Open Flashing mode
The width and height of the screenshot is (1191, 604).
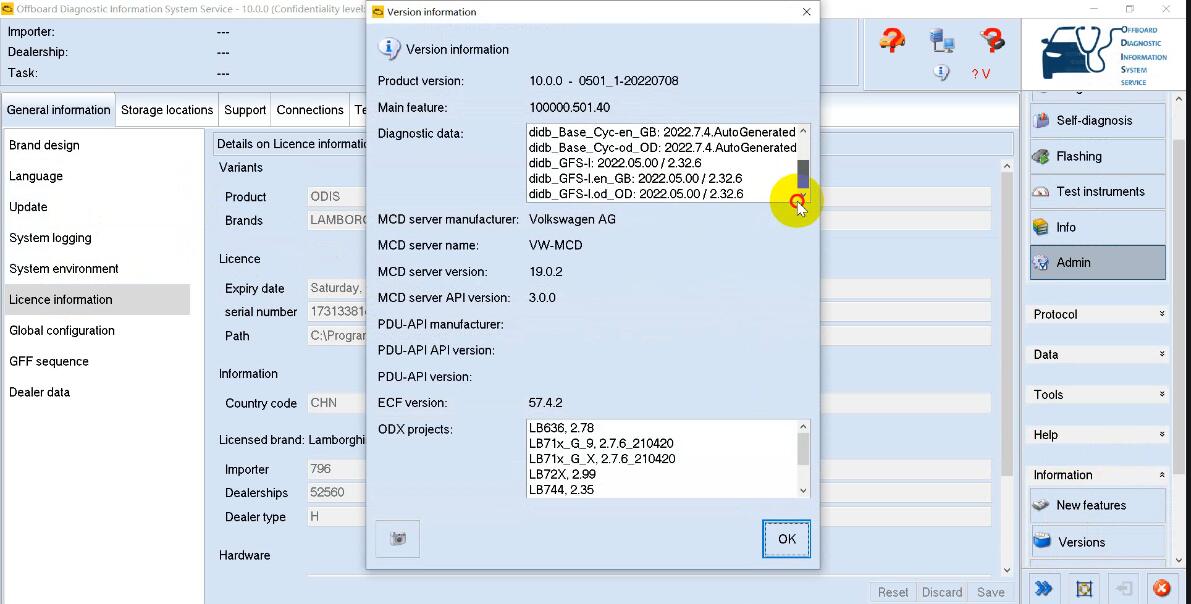pos(1098,157)
